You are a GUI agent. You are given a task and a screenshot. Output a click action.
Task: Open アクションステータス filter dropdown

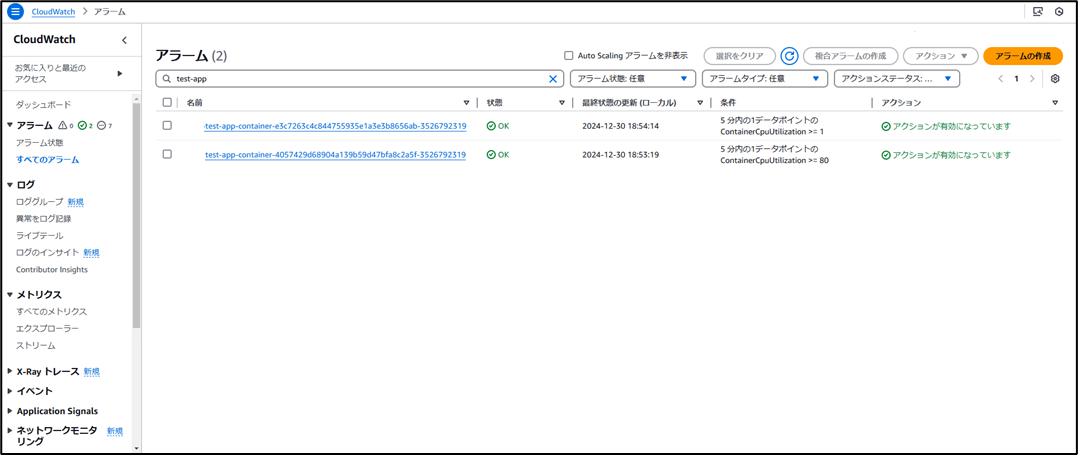point(896,78)
